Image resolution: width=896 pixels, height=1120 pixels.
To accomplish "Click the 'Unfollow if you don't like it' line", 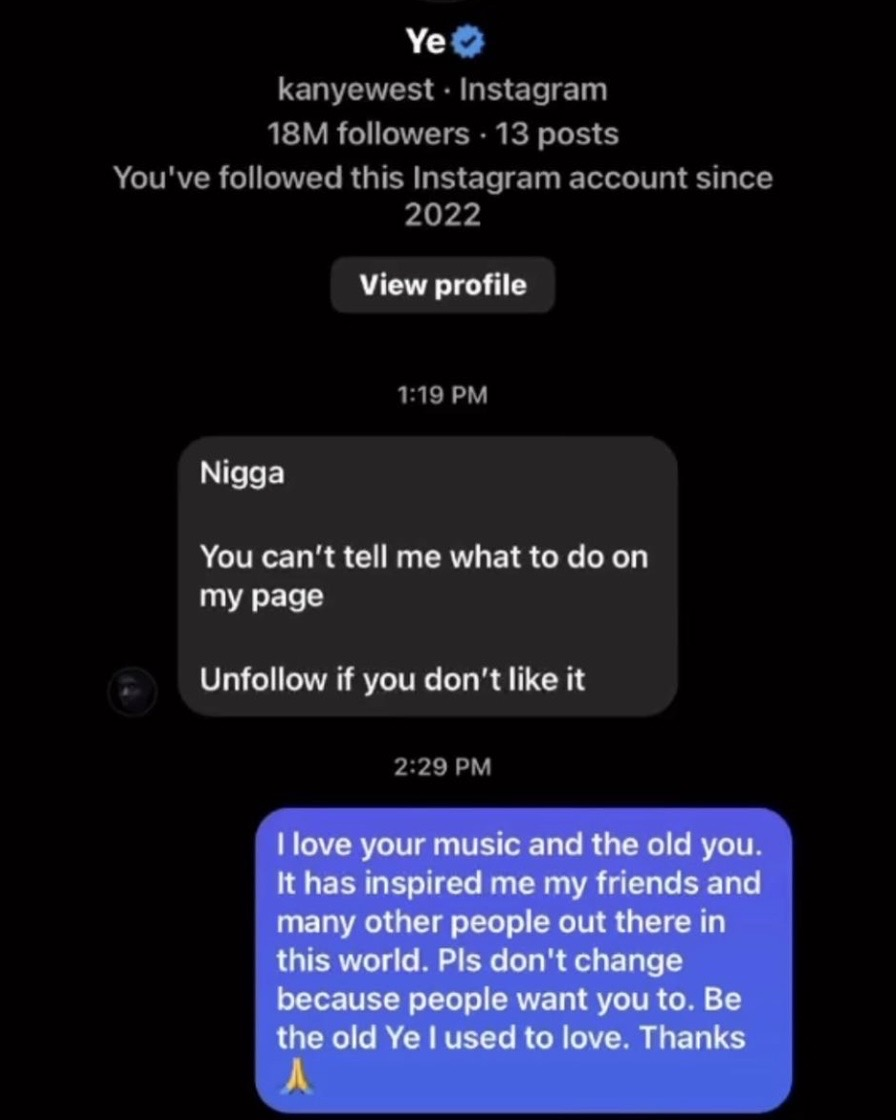I will click(392, 681).
